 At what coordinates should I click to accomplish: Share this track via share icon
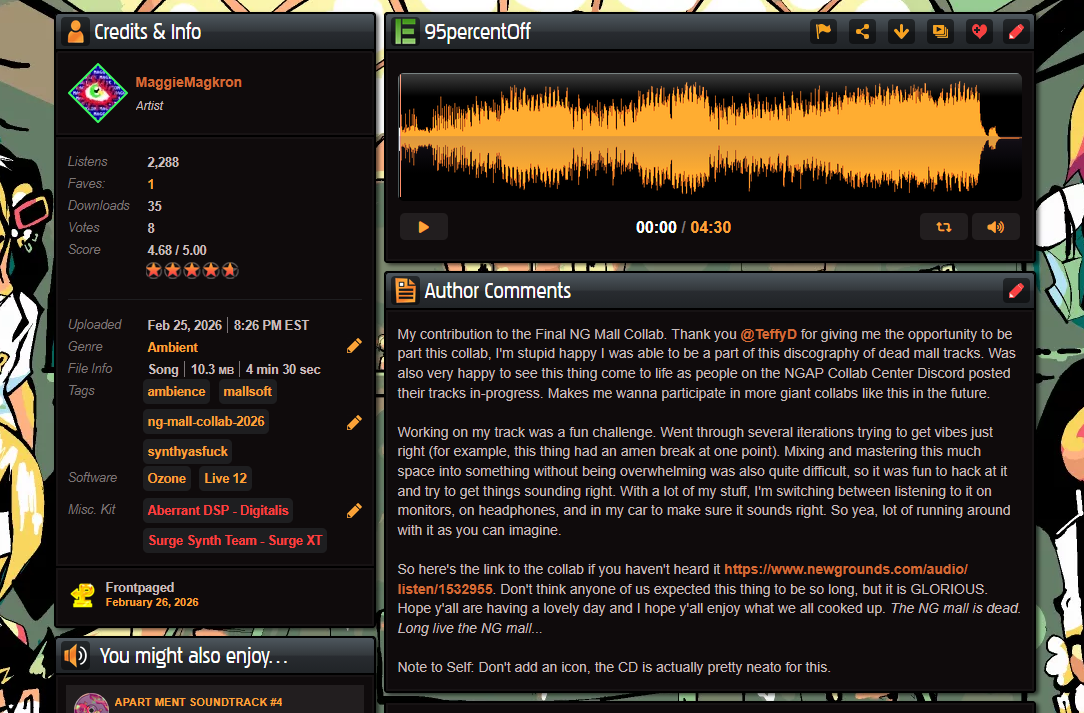click(862, 31)
